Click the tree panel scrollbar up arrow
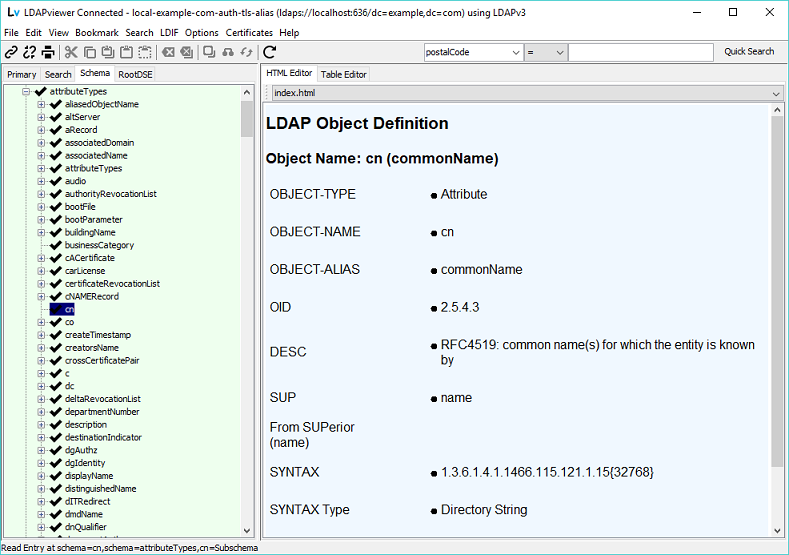Viewport: 789px width, 555px height. [247, 92]
